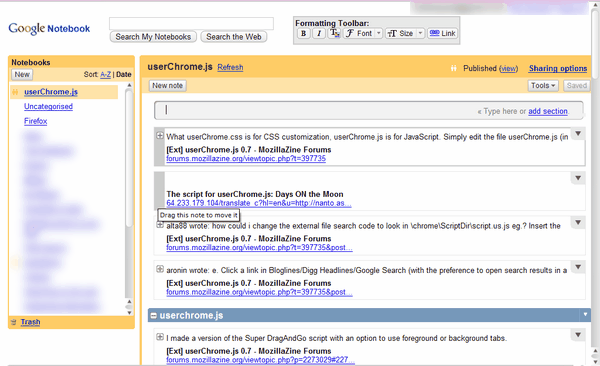Click Search My Notebooks button

(153, 37)
